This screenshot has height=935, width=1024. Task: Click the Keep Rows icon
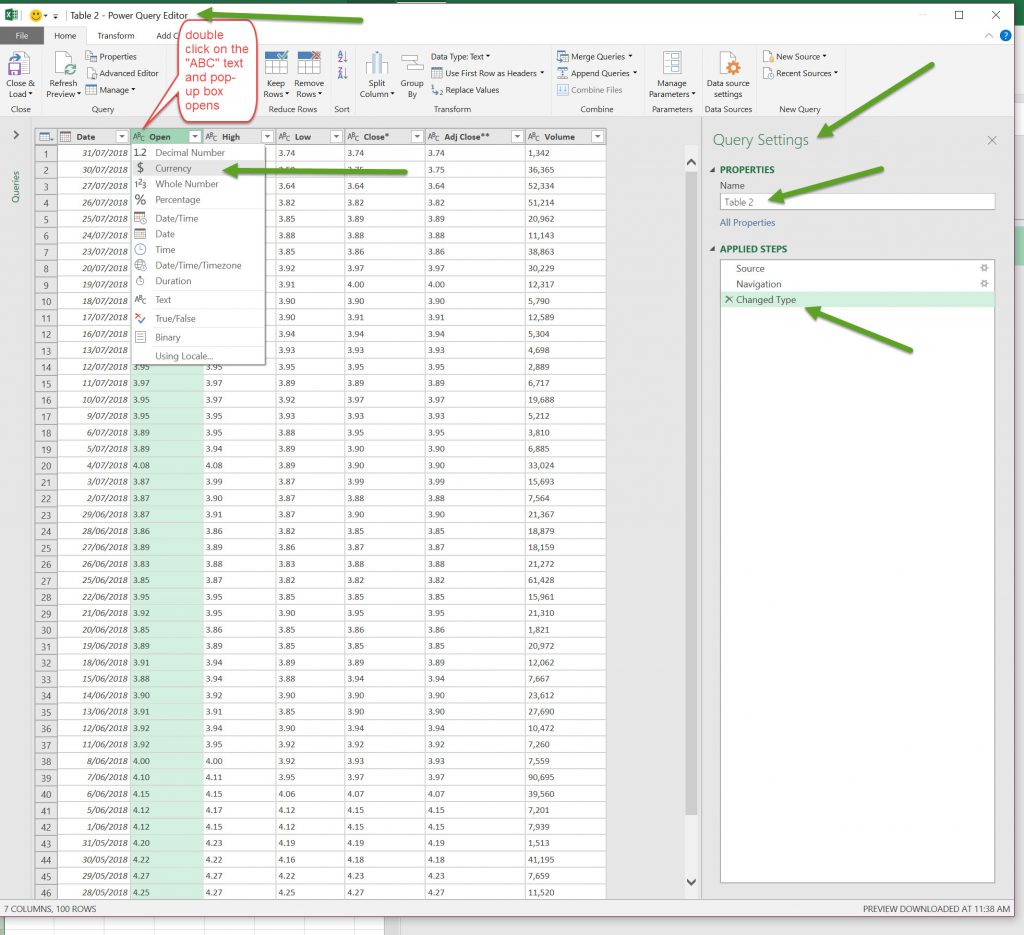[x=275, y=66]
